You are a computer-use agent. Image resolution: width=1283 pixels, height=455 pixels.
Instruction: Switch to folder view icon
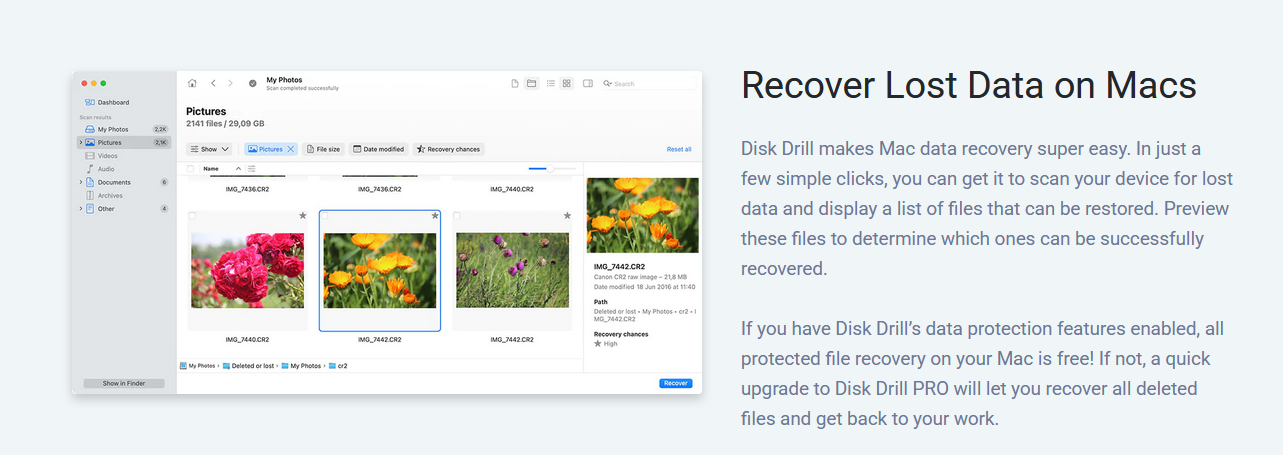(532, 83)
